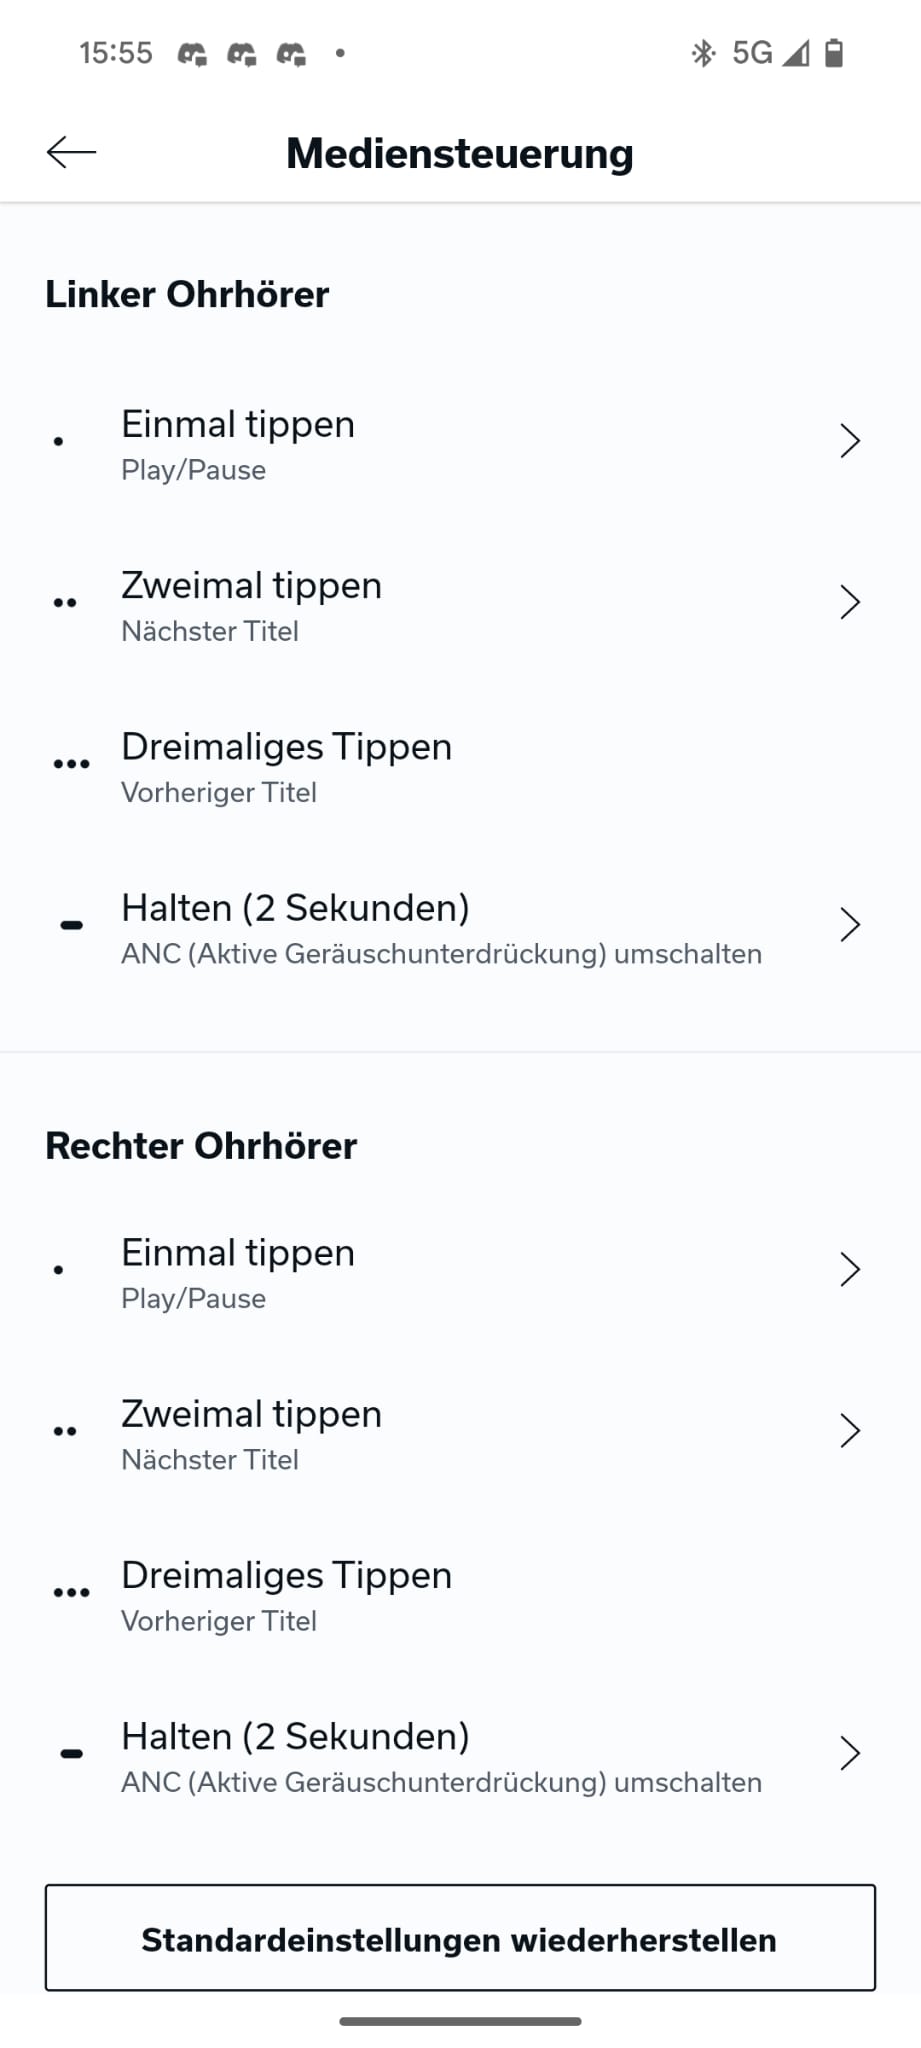
Task: Open right Zweimal tippen chevron
Action: click(850, 1431)
